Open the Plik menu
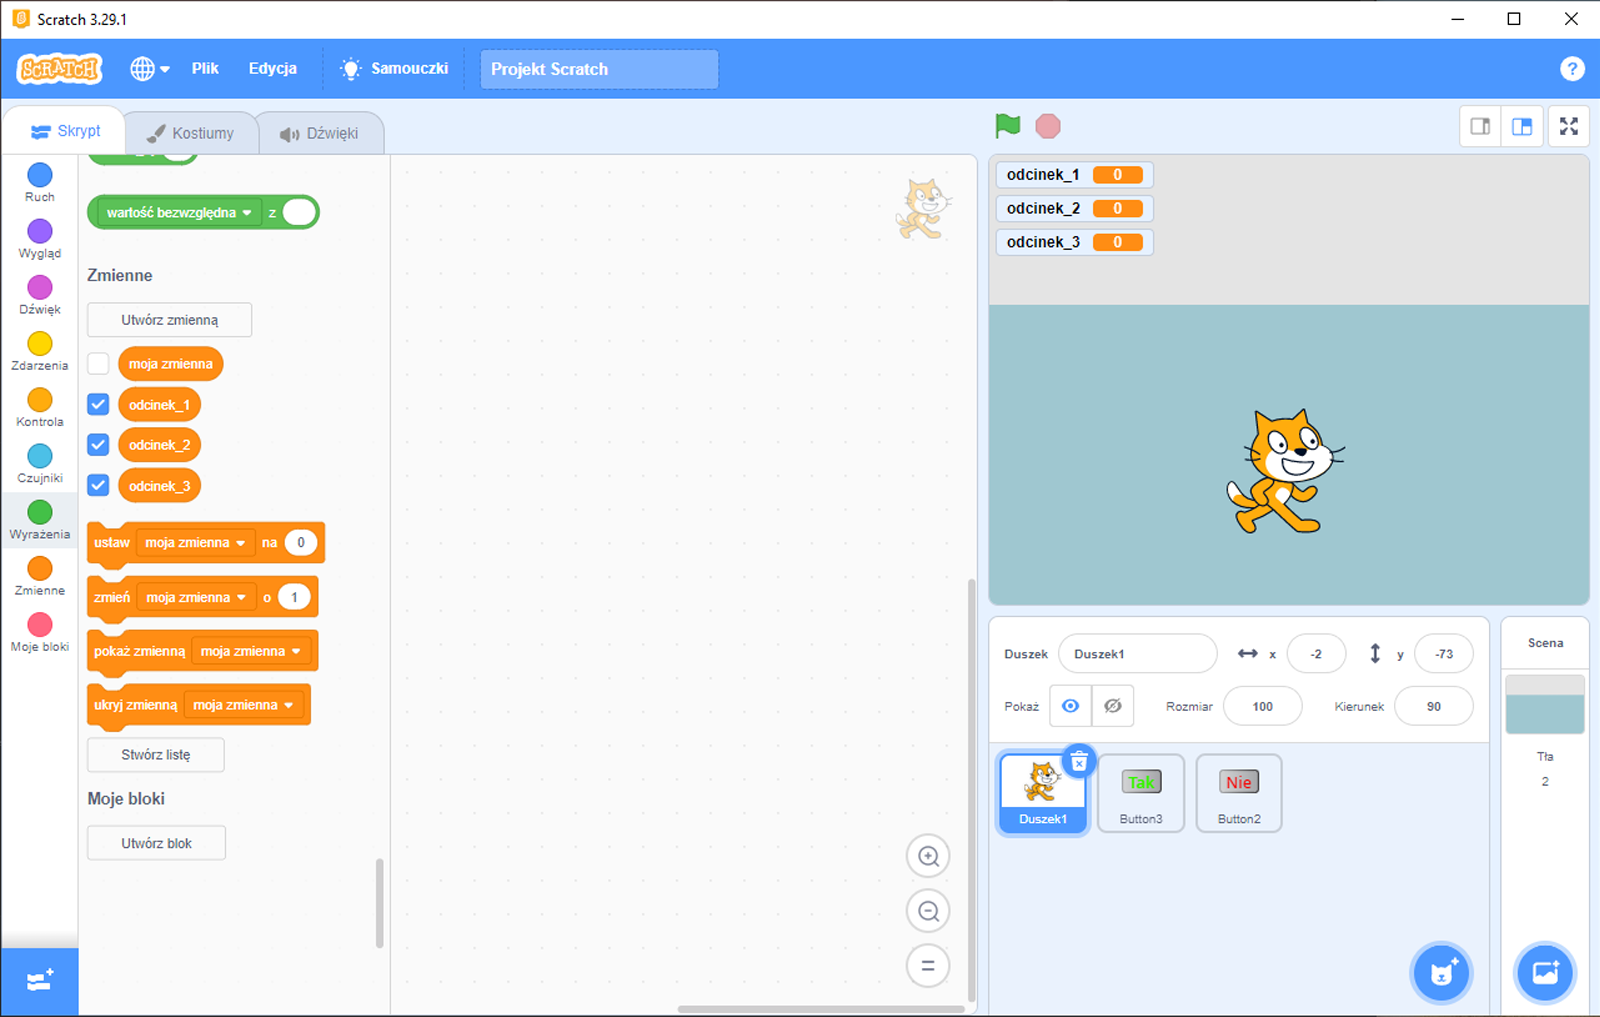 pyautogui.click(x=205, y=68)
